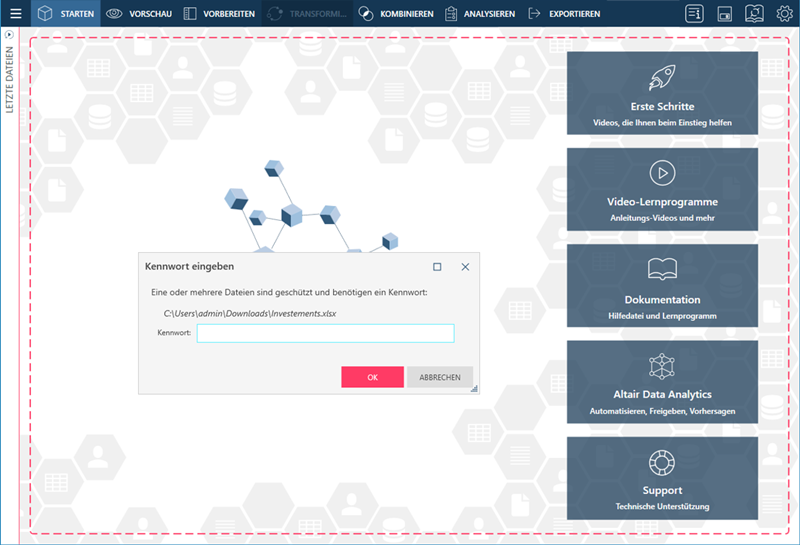Click the dialog resize grip corner
Screen dimensions: 800x545
click(x=474, y=389)
